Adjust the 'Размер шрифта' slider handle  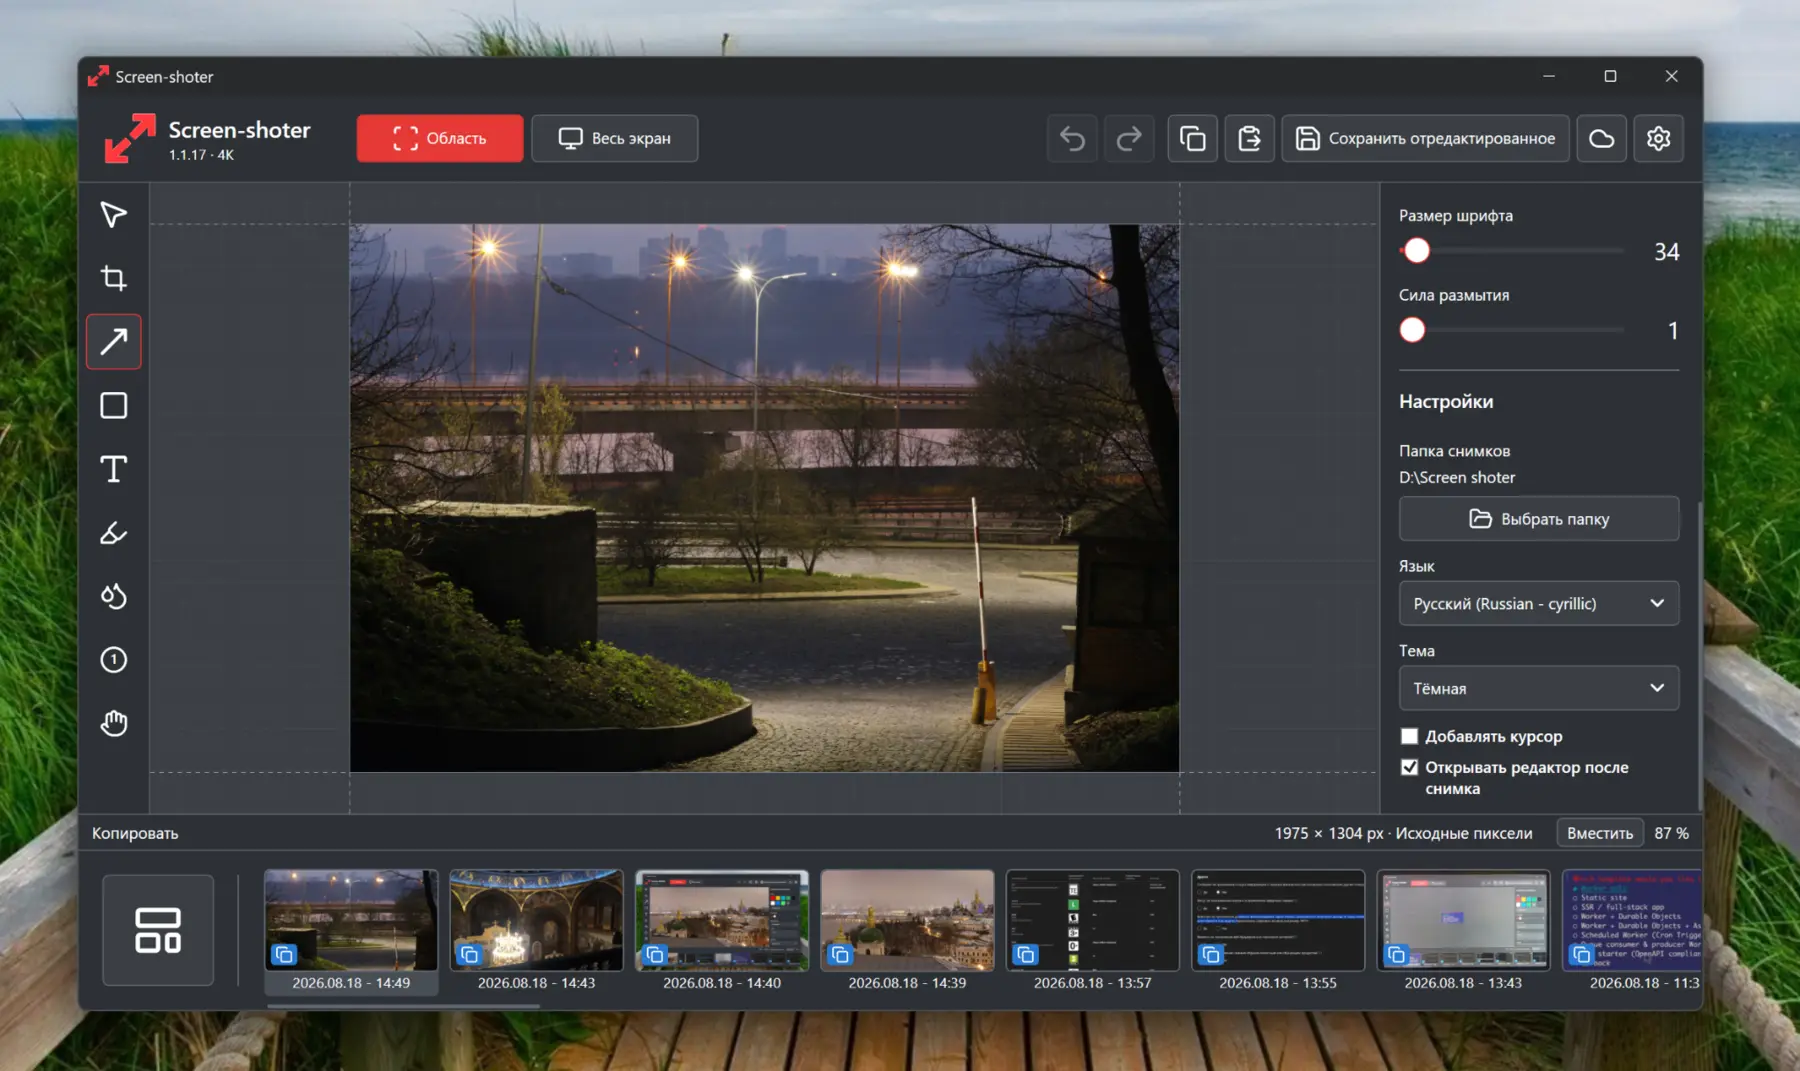point(1416,251)
